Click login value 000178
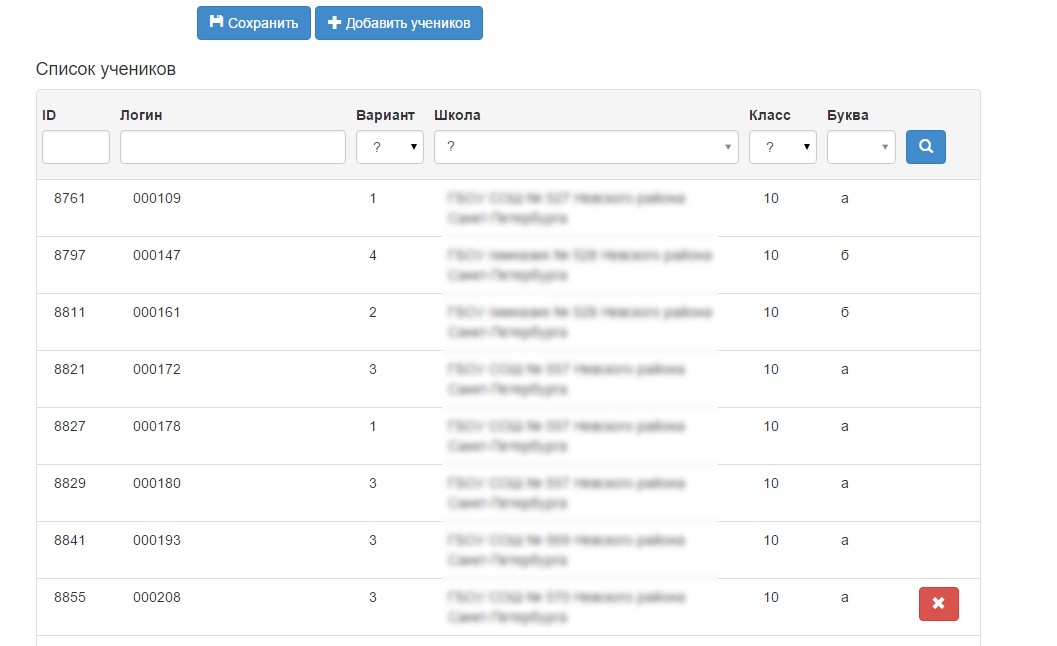Screen dimensions: 1057x646 point(156,426)
